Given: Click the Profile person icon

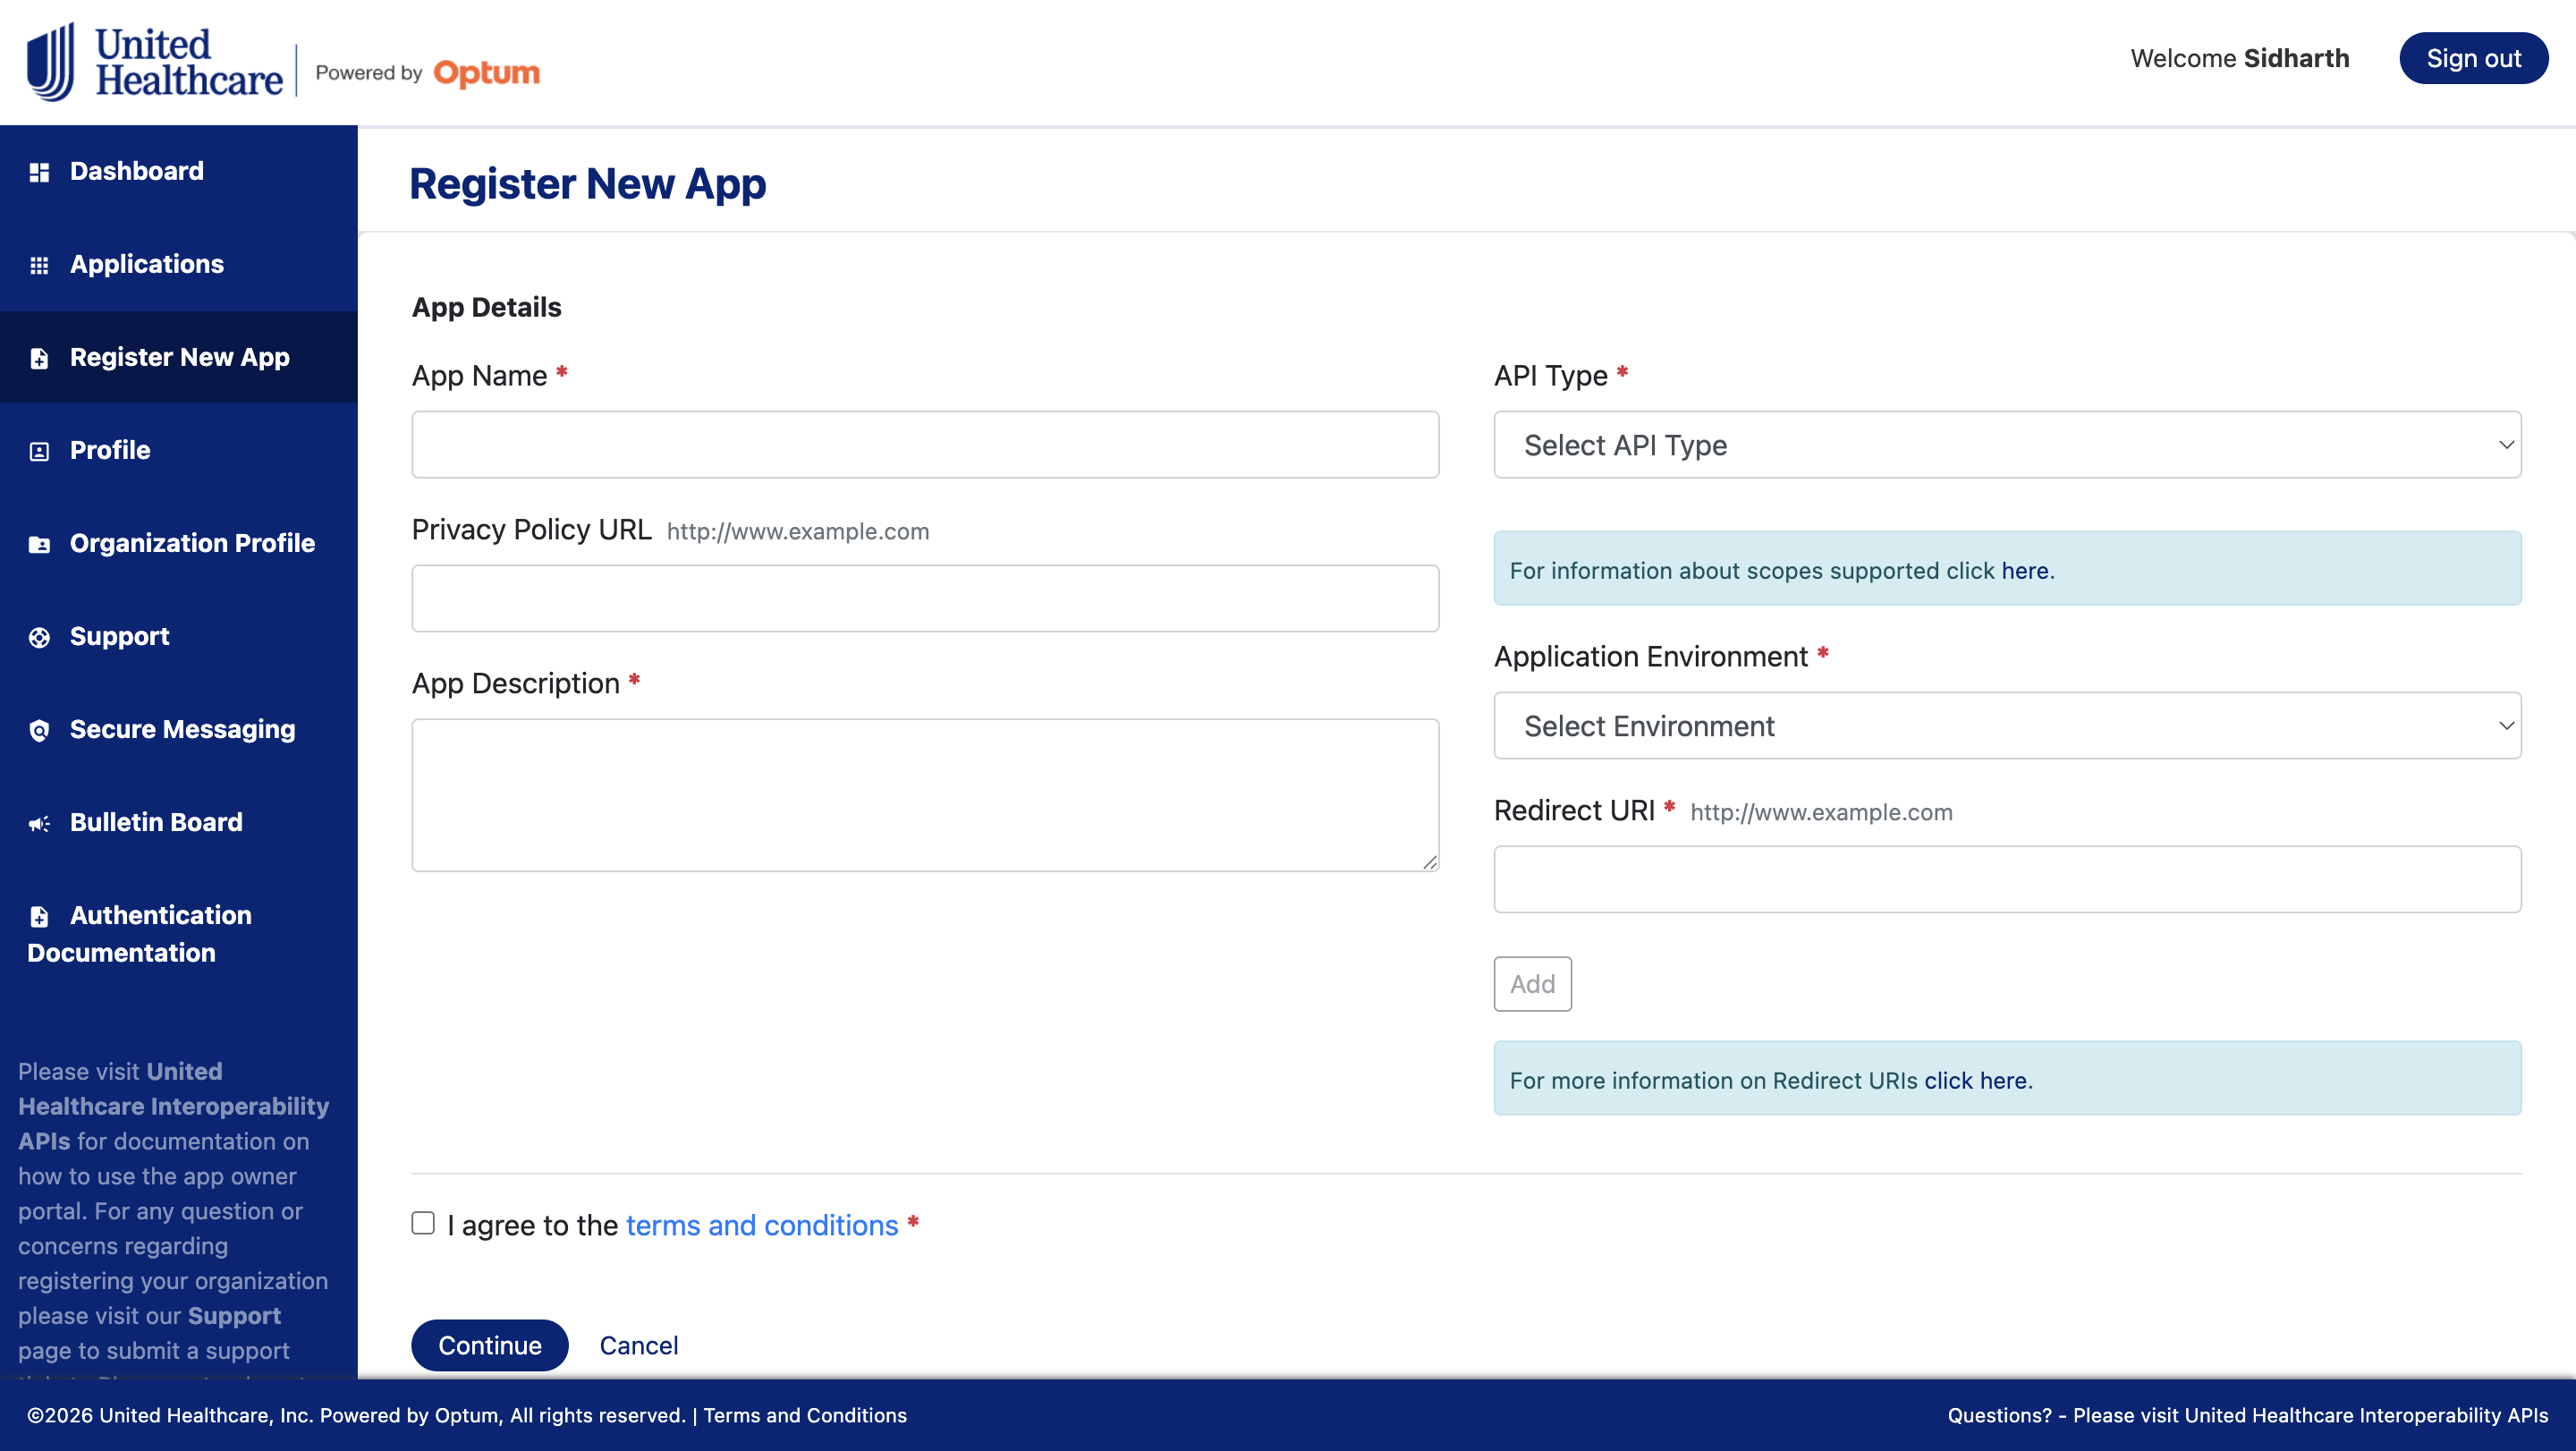Looking at the screenshot, I should [x=39, y=451].
